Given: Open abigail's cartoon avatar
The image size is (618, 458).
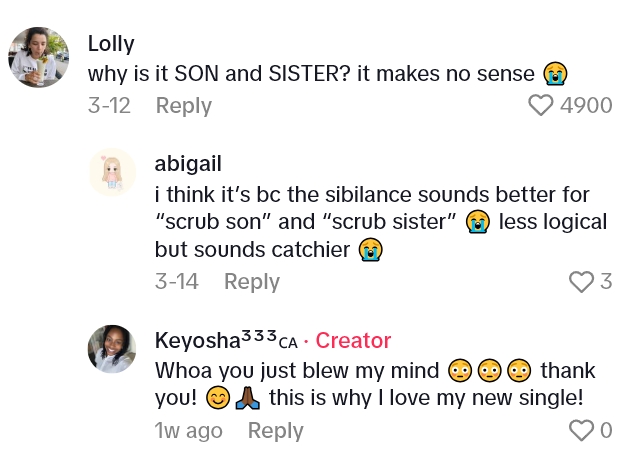Looking at the screenshot, I should 112,173.
